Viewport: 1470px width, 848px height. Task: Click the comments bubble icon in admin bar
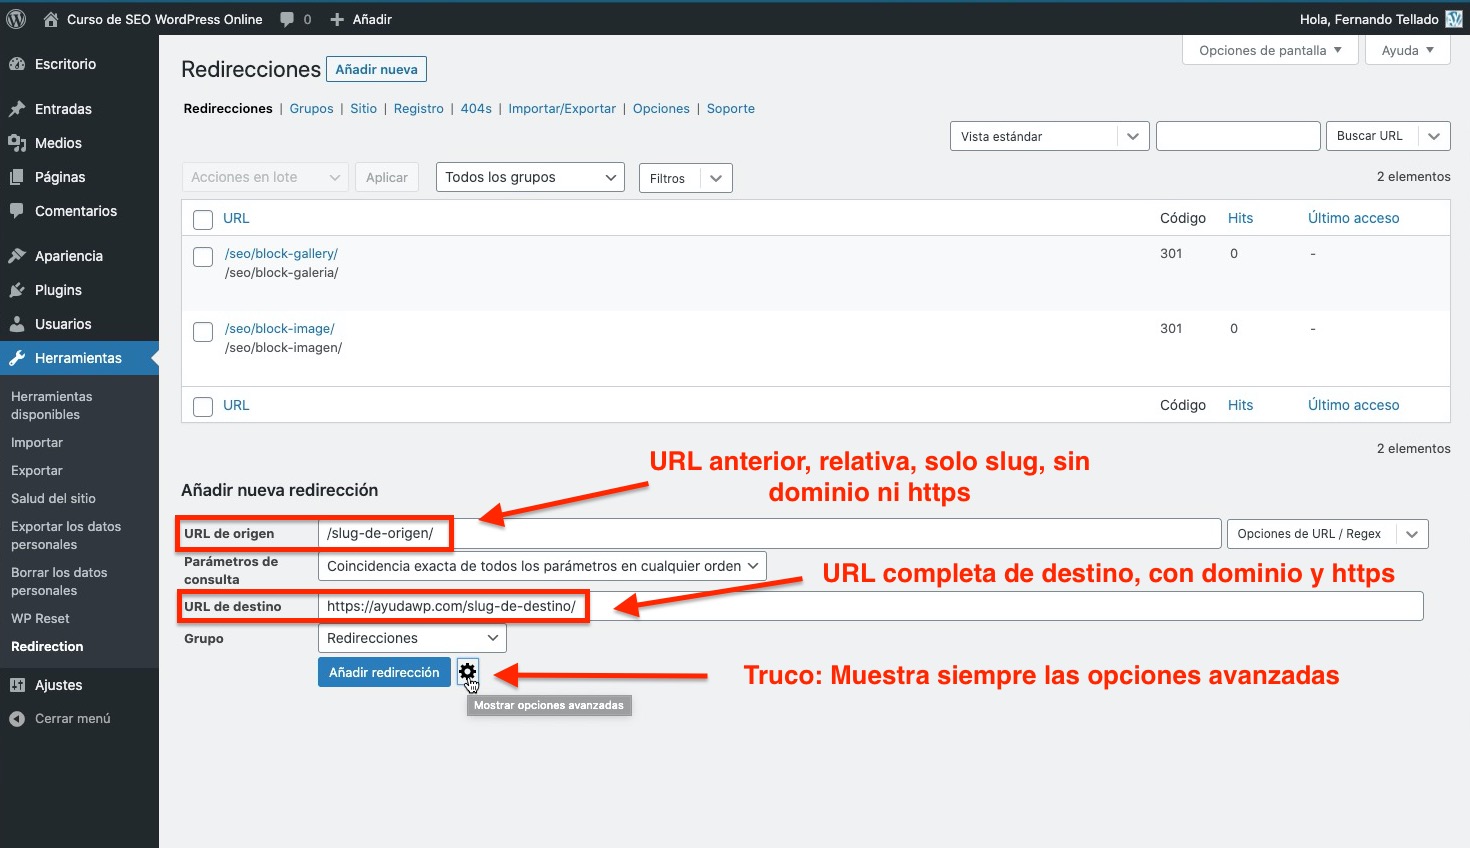[x=288, y=19]
